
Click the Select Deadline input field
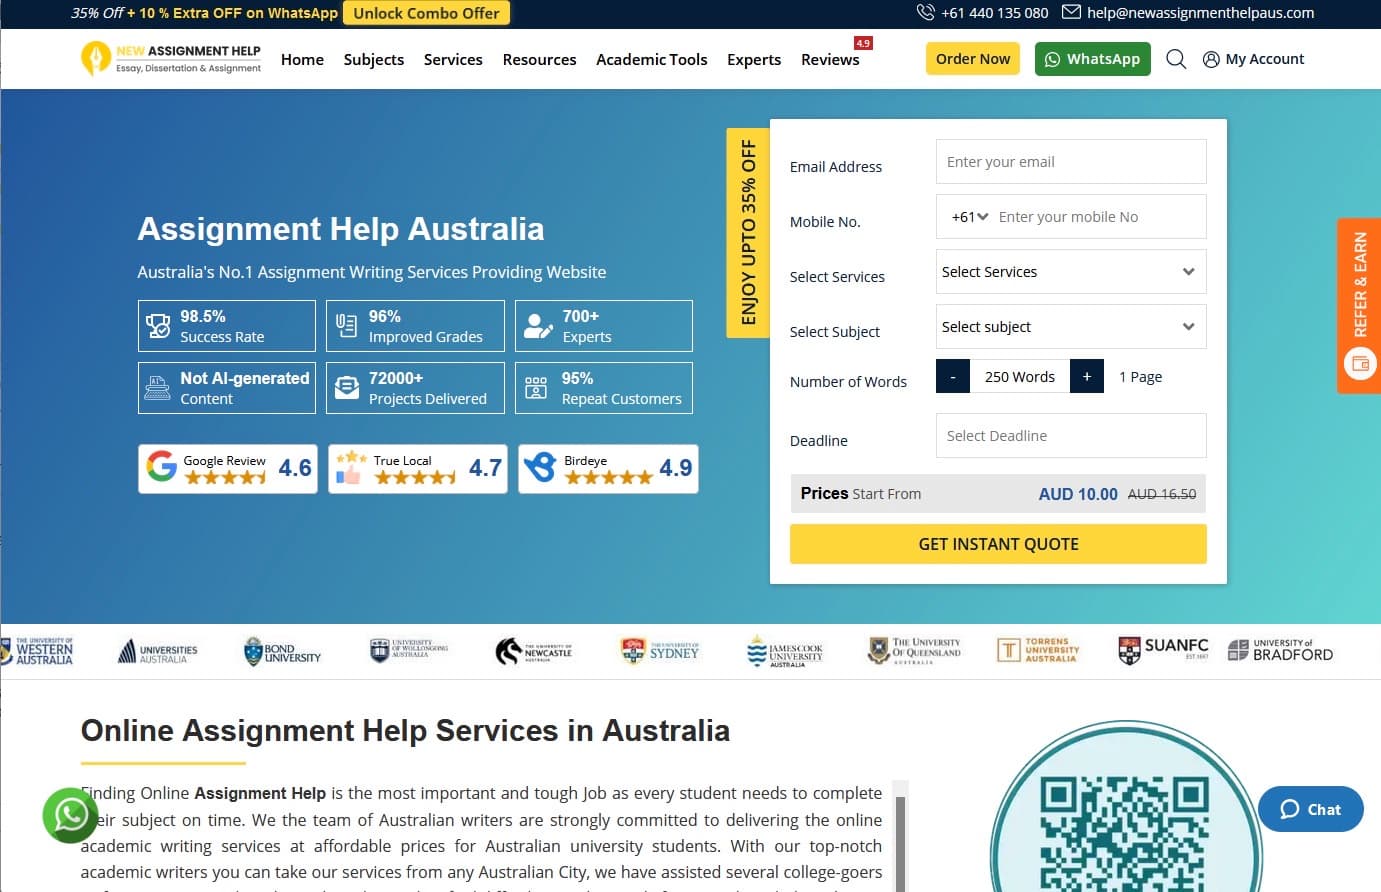click(x=1070, y=435)
